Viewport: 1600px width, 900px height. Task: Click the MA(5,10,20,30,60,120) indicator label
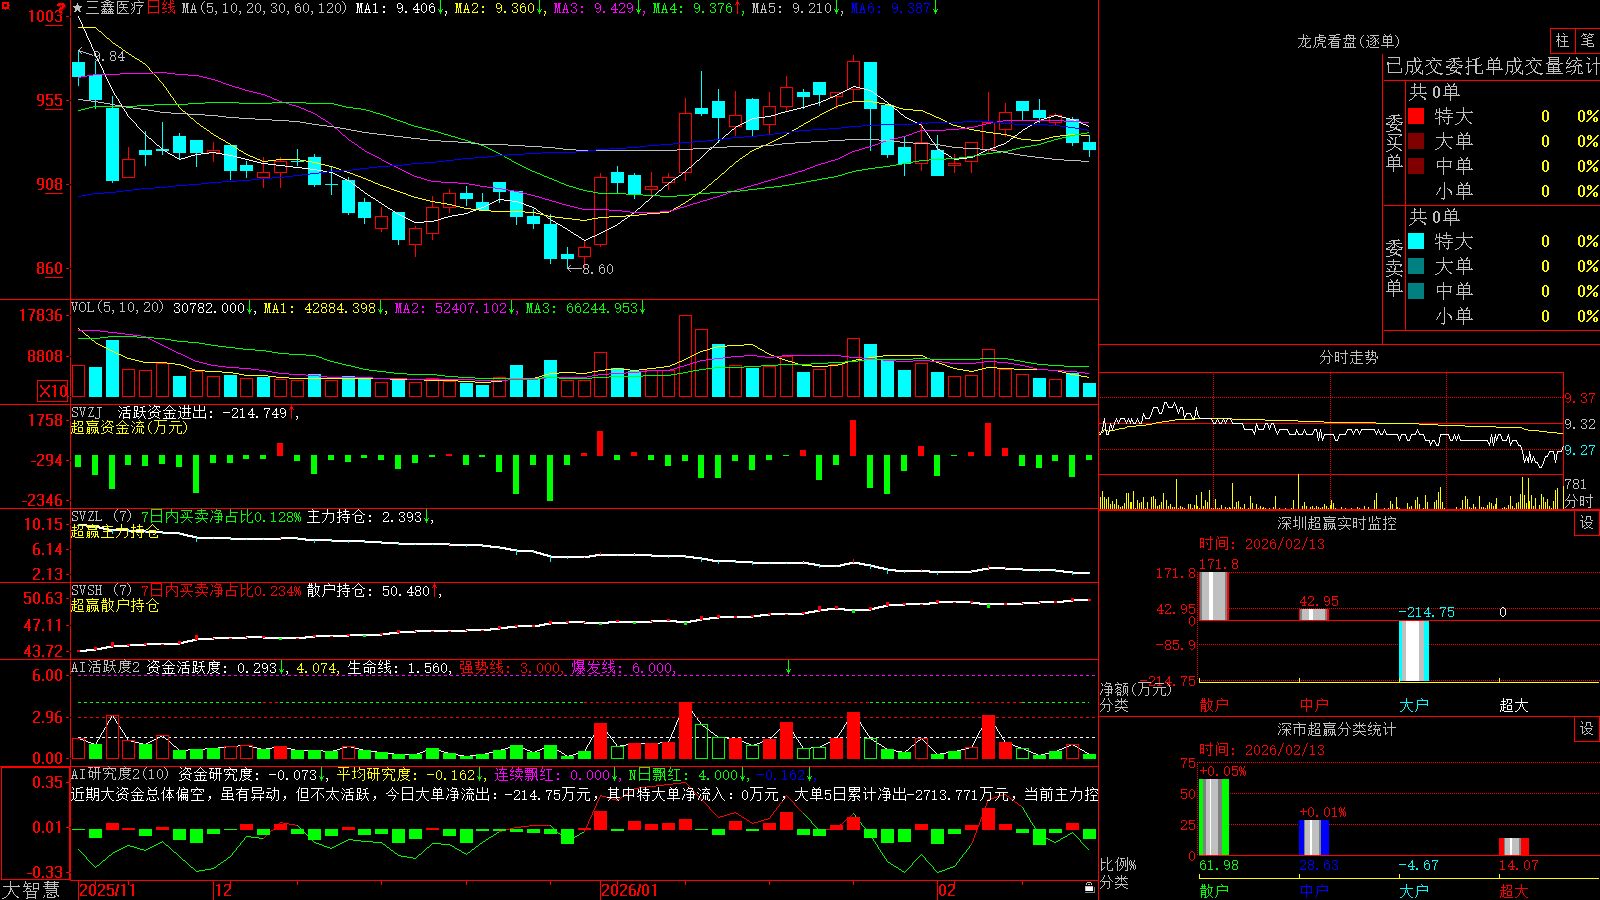[264, 8]
